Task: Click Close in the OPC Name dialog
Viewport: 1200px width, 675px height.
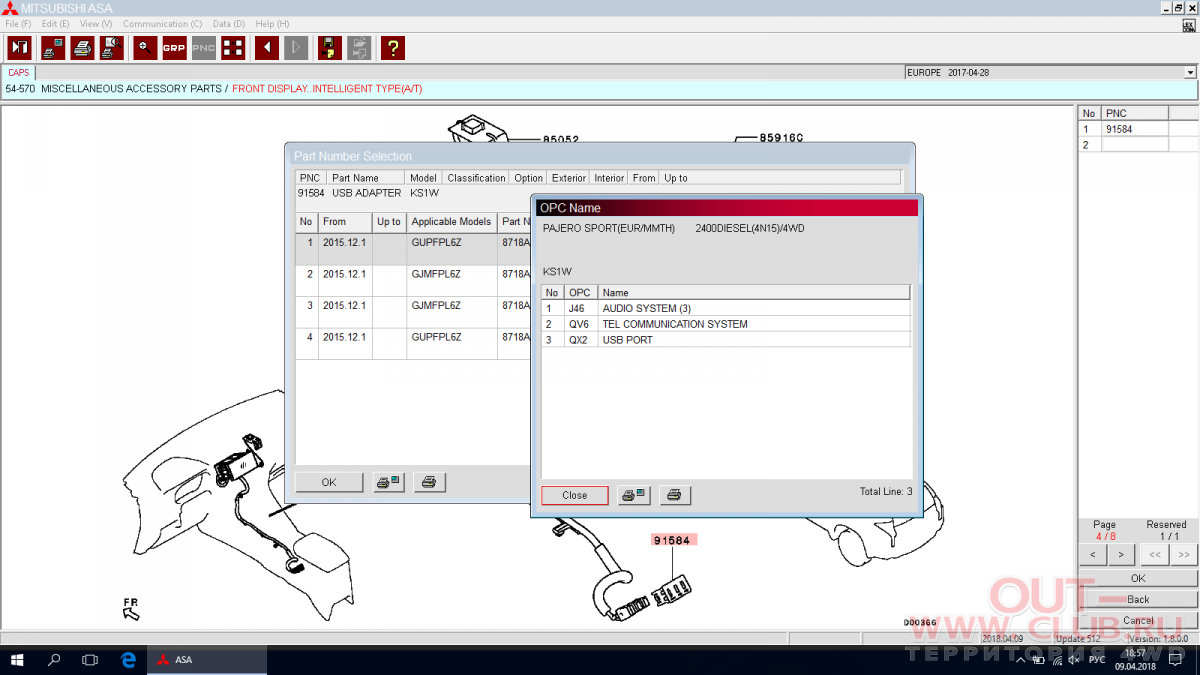Action: [x=575, y=495]
